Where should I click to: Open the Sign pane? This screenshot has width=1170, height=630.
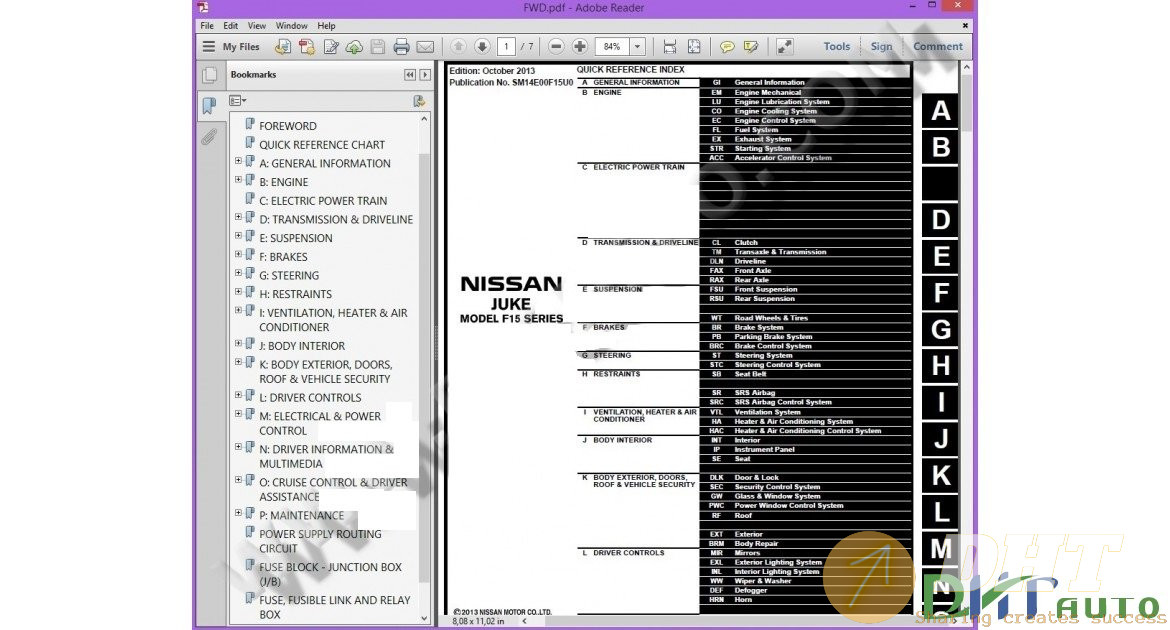tap(881, 46)
